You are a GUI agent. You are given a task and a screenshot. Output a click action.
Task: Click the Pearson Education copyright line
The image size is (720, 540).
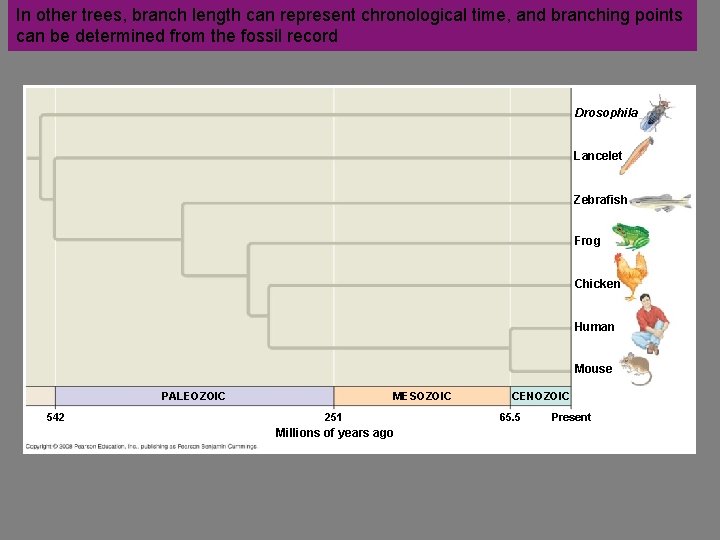[141, 446]
